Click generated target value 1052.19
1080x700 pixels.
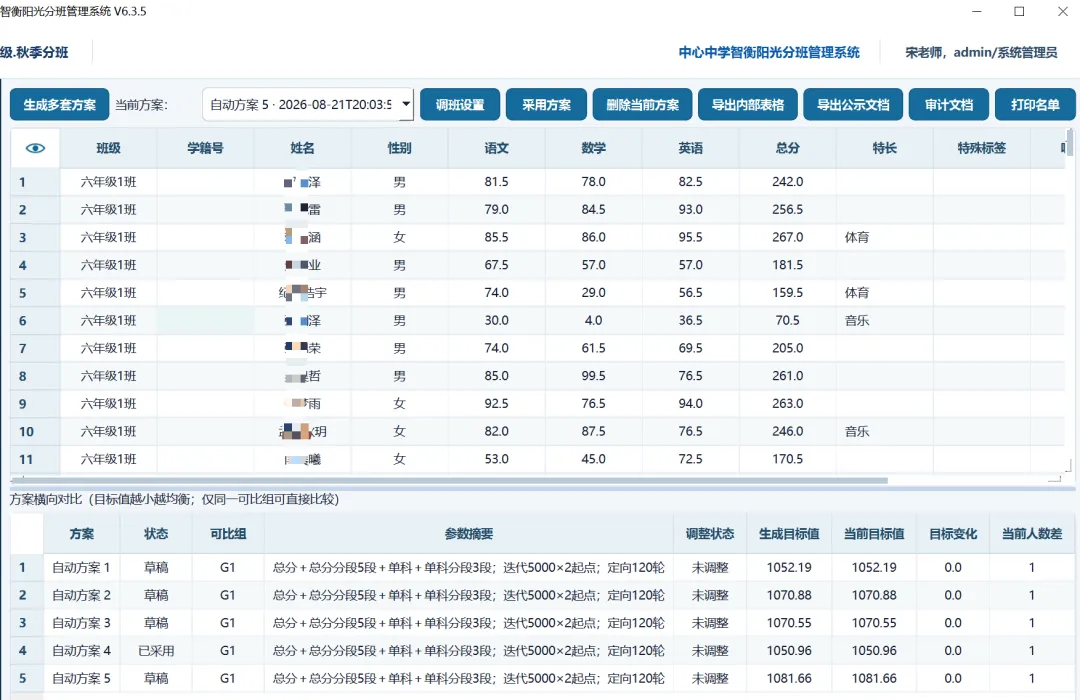pyautogui.click(x=789, y=568)
